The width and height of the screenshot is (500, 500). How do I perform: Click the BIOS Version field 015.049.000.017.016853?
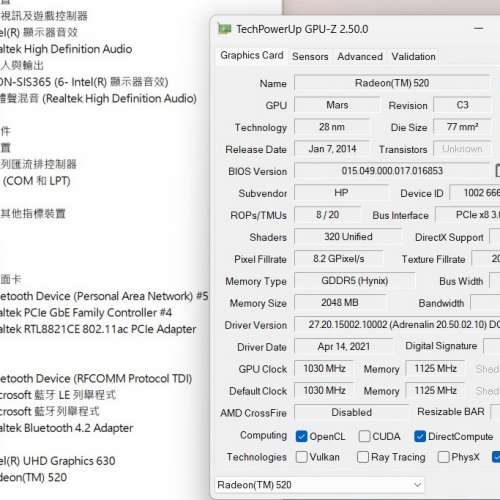click(x=392, y=171)
